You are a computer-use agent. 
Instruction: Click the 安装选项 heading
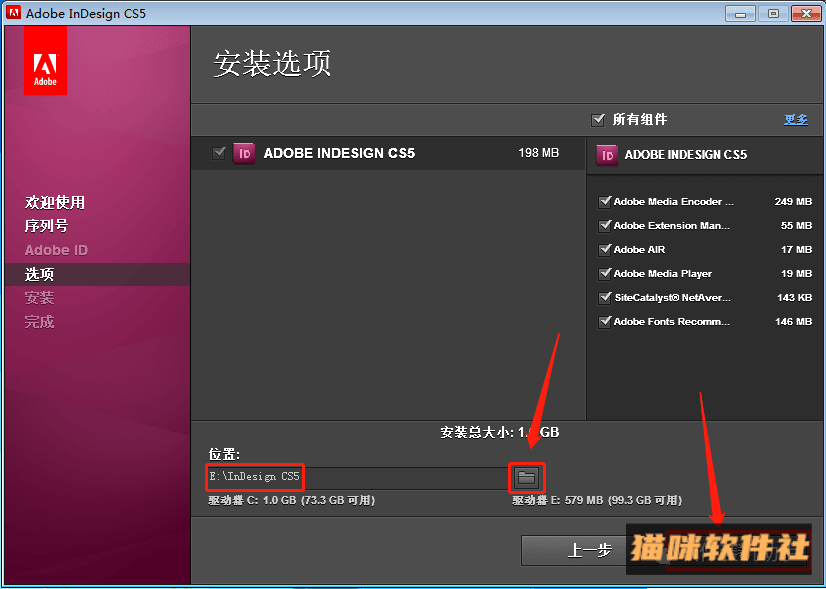pyautogui.click(x=272, y=64)
